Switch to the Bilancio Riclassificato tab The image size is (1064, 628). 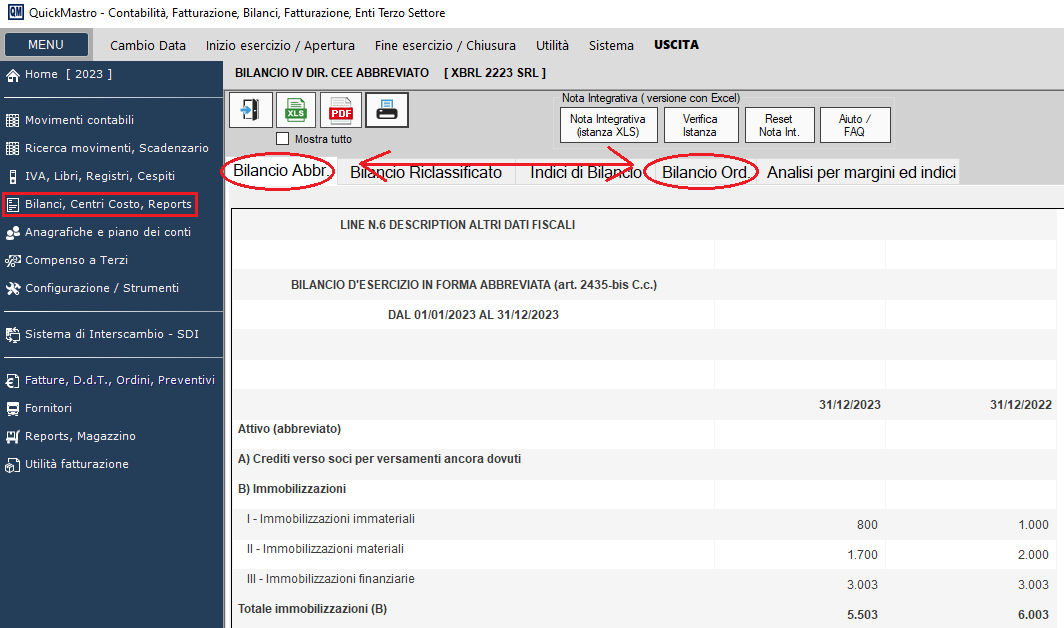pos(426,173)
